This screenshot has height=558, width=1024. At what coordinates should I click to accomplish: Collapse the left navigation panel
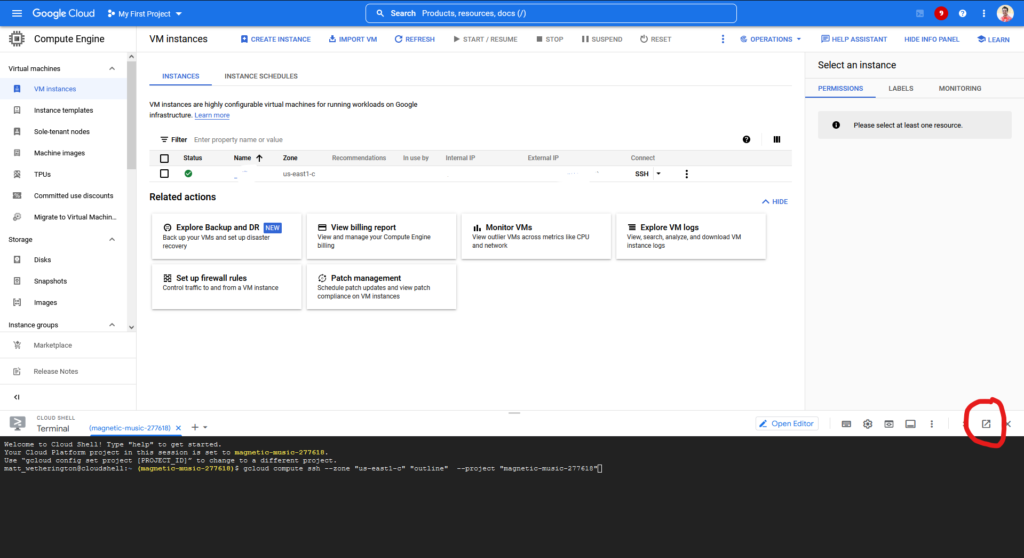pyautogui.click(x=17, y=397)
